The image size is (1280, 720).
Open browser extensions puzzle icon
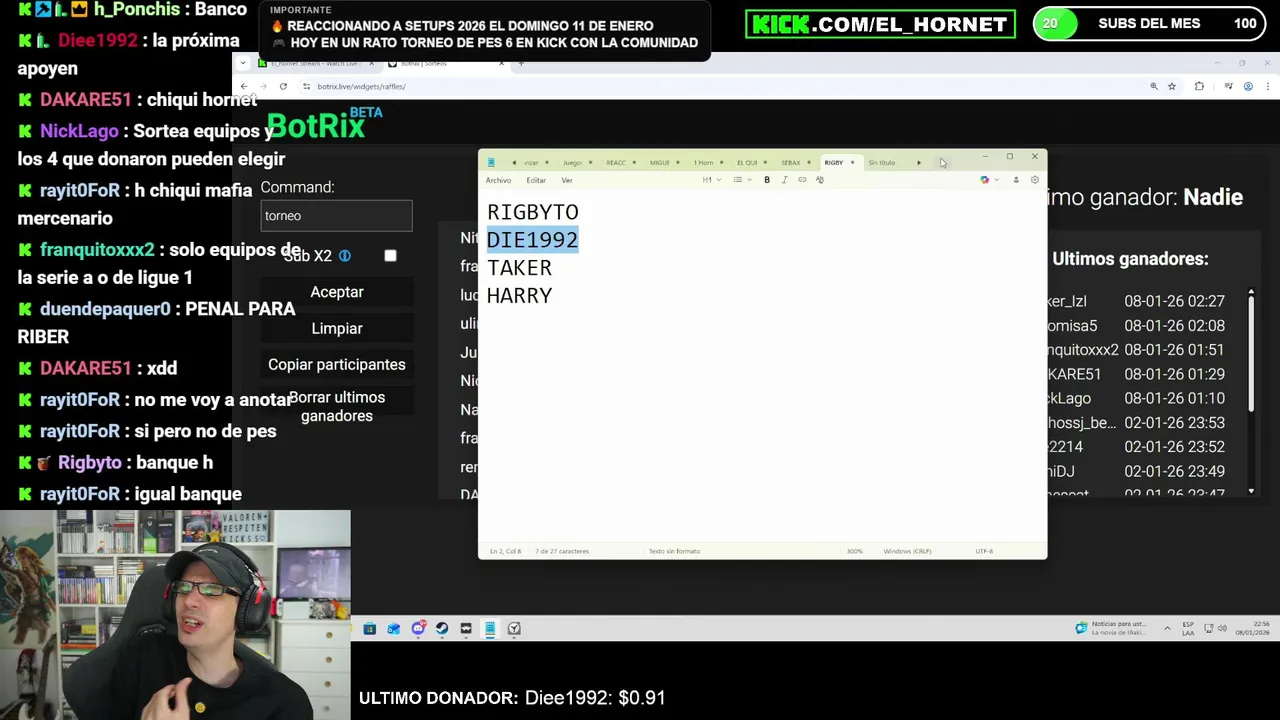tap(1199, 86)
